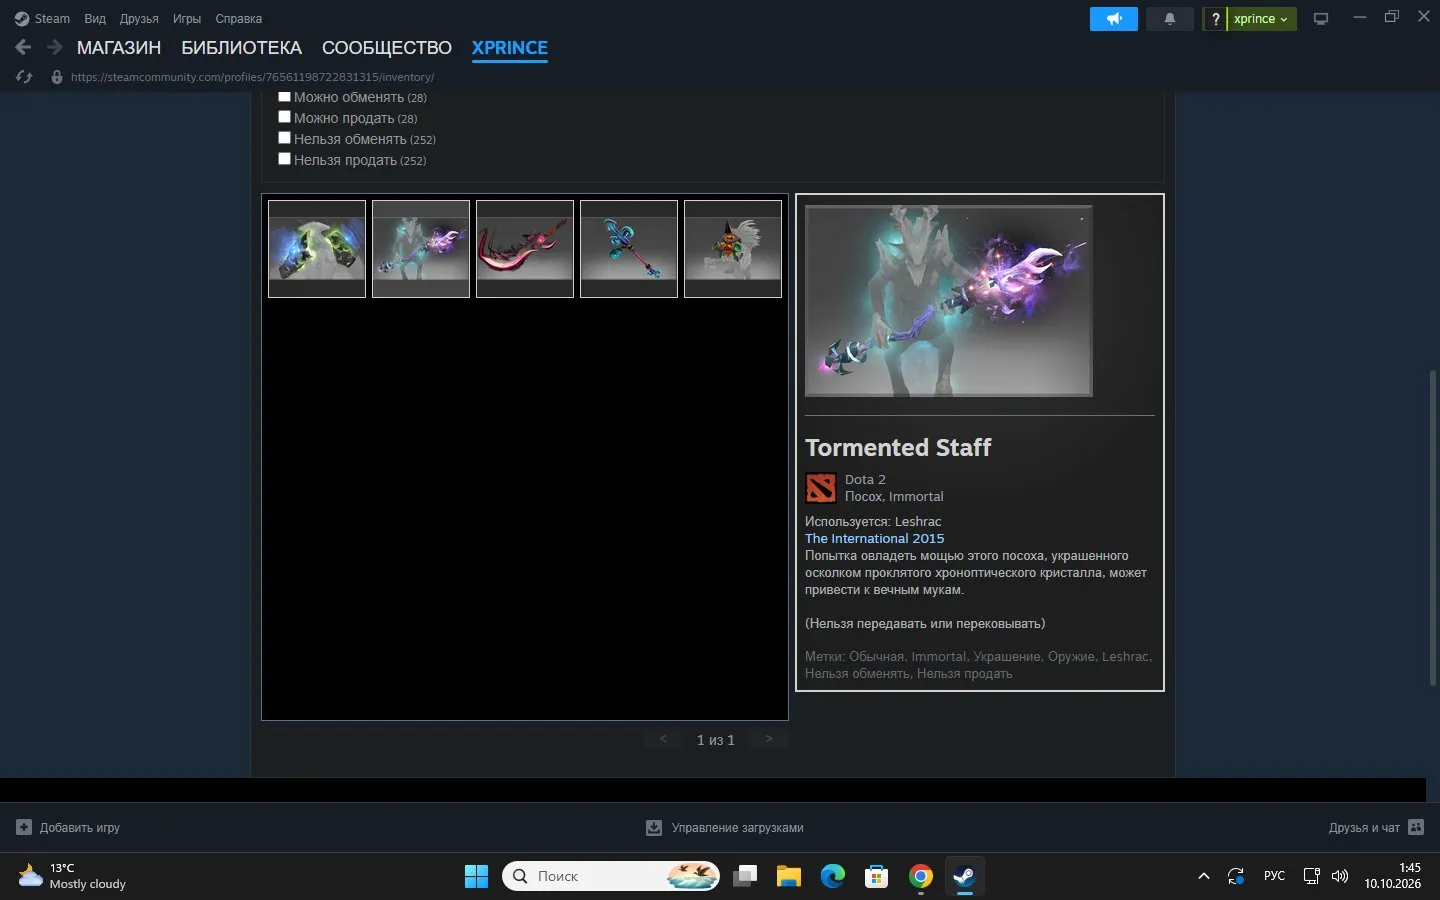The height and width of the screenshot is (900, 1440).
Task: Click the Dota 2 game logo icon
Action: pos(821,488)
